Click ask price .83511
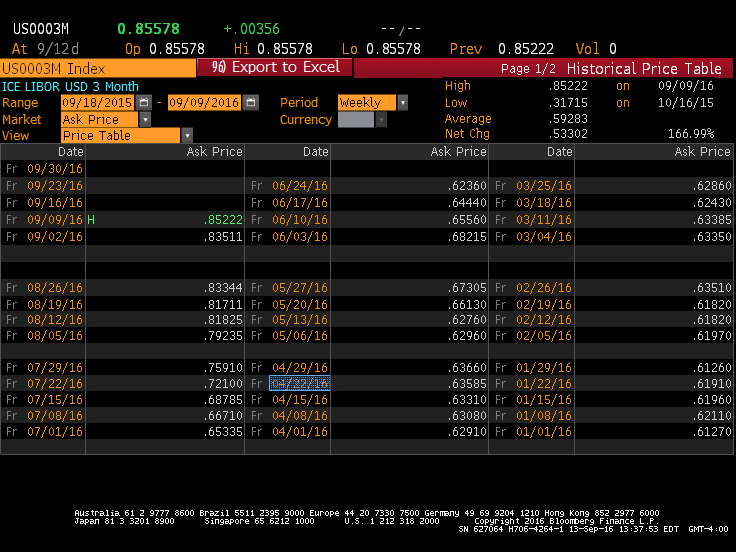736x552 pixels. 223,237
